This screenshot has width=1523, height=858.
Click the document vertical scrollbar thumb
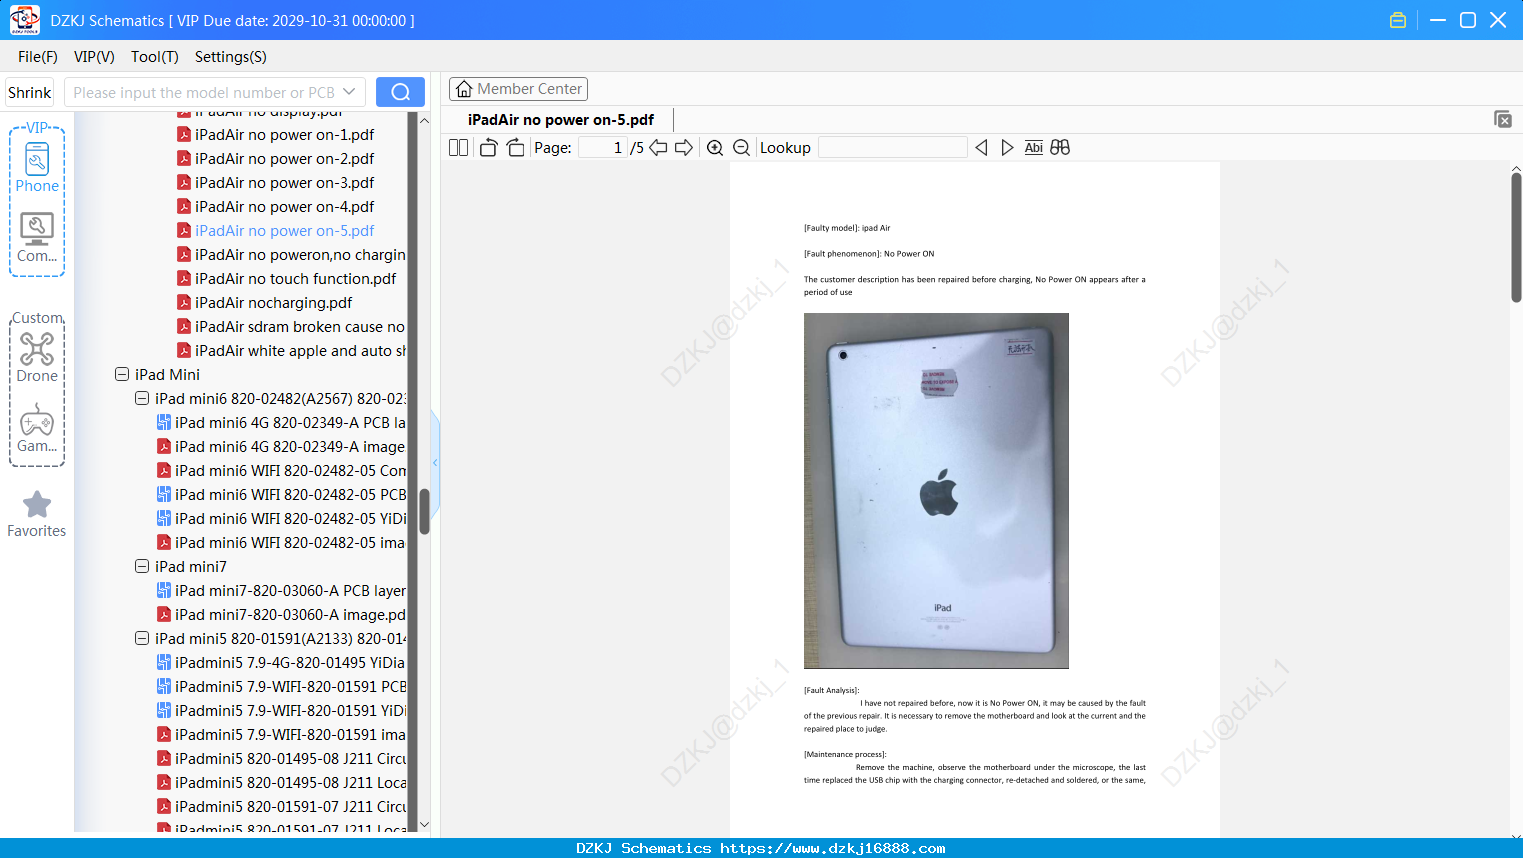[x=1516, y=237]
